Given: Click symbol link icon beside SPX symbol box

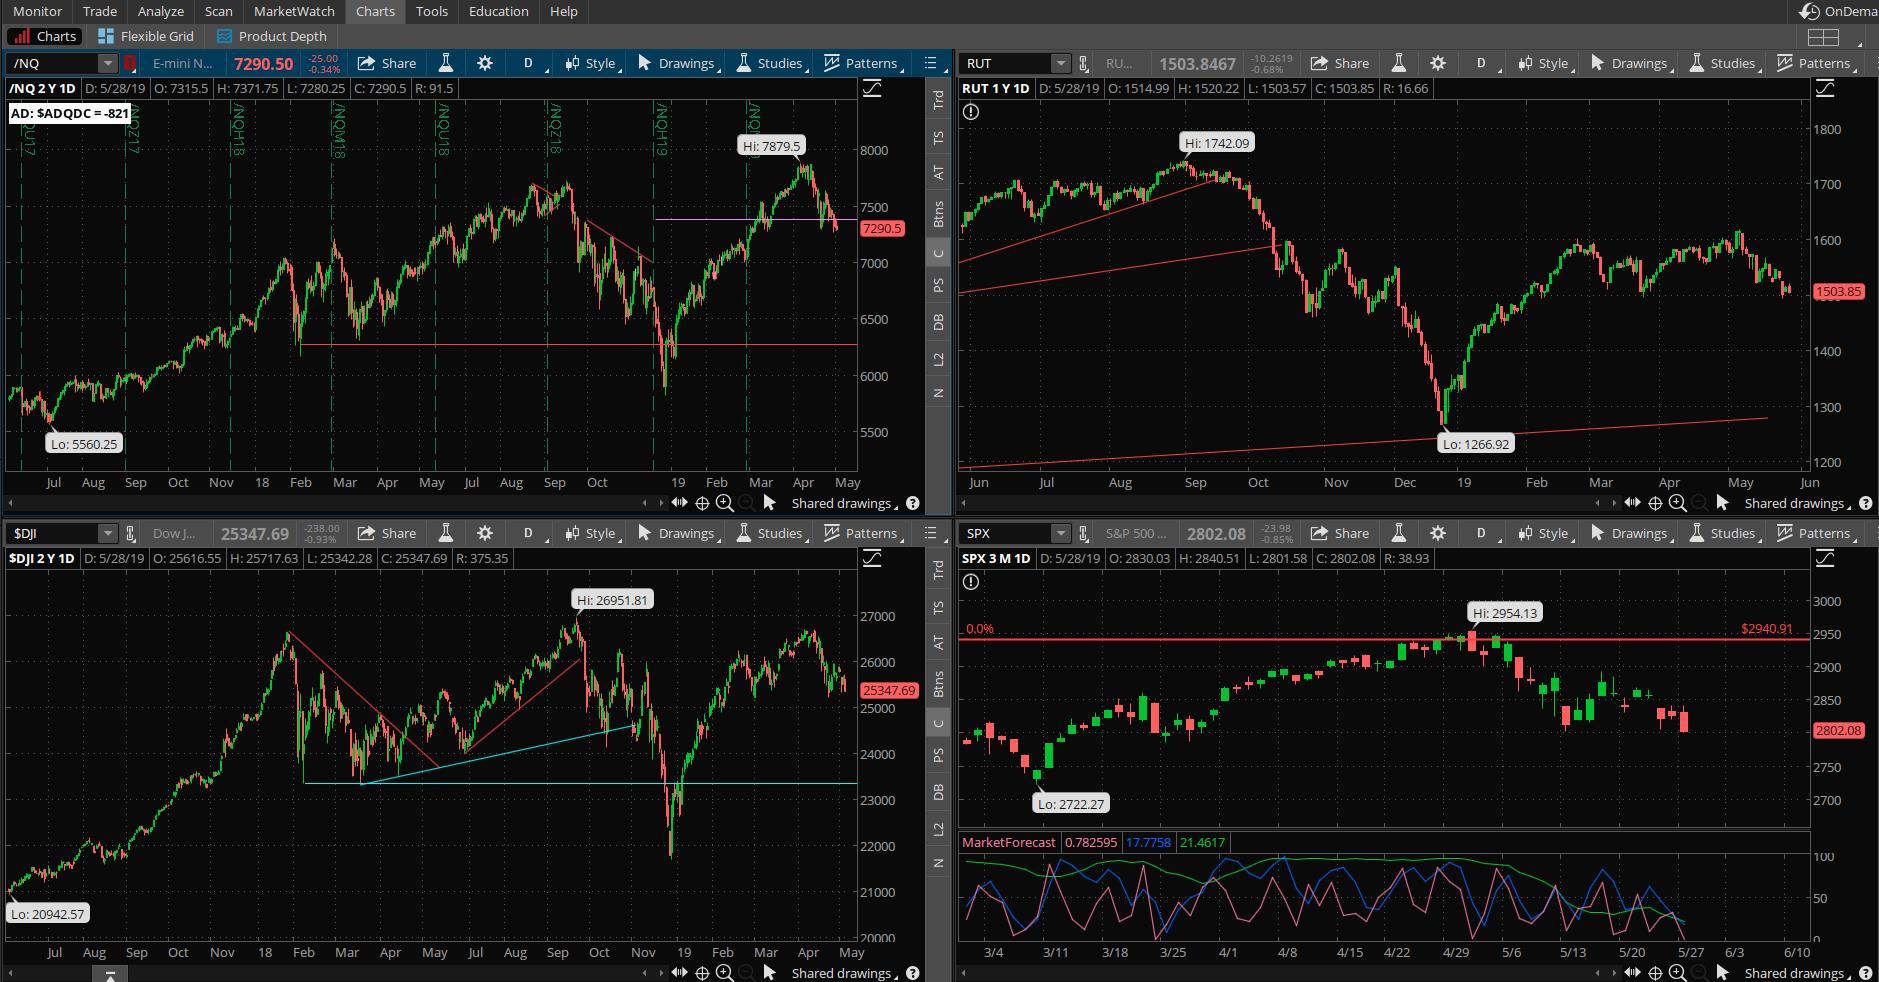Looking at the screenshot, I should (x=1083, y=533).
